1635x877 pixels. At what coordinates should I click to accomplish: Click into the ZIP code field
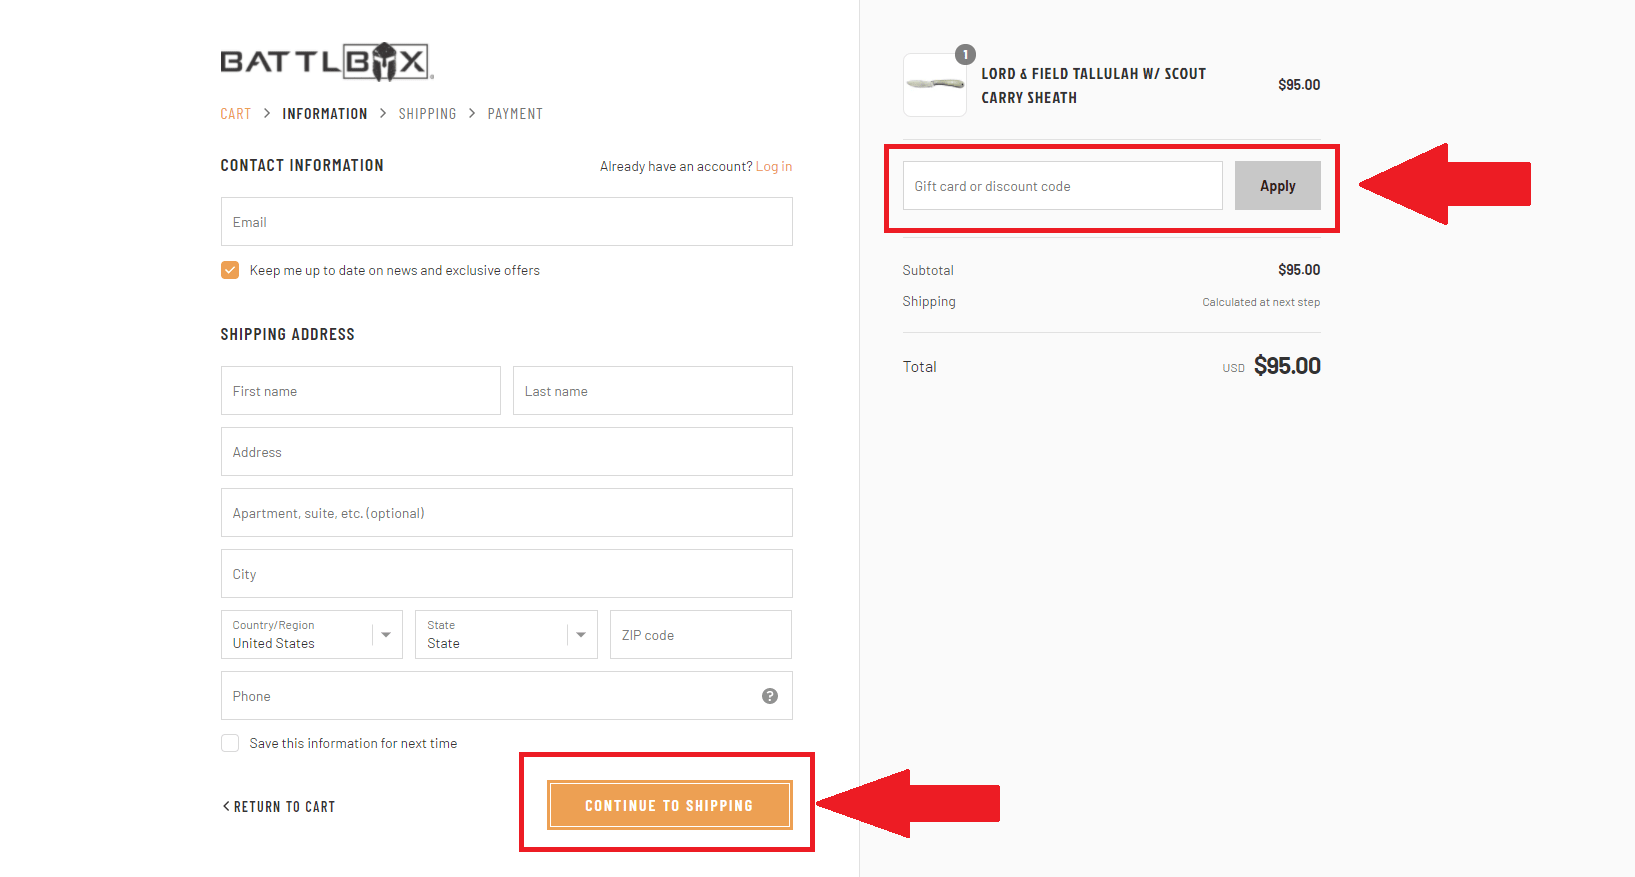700,635
